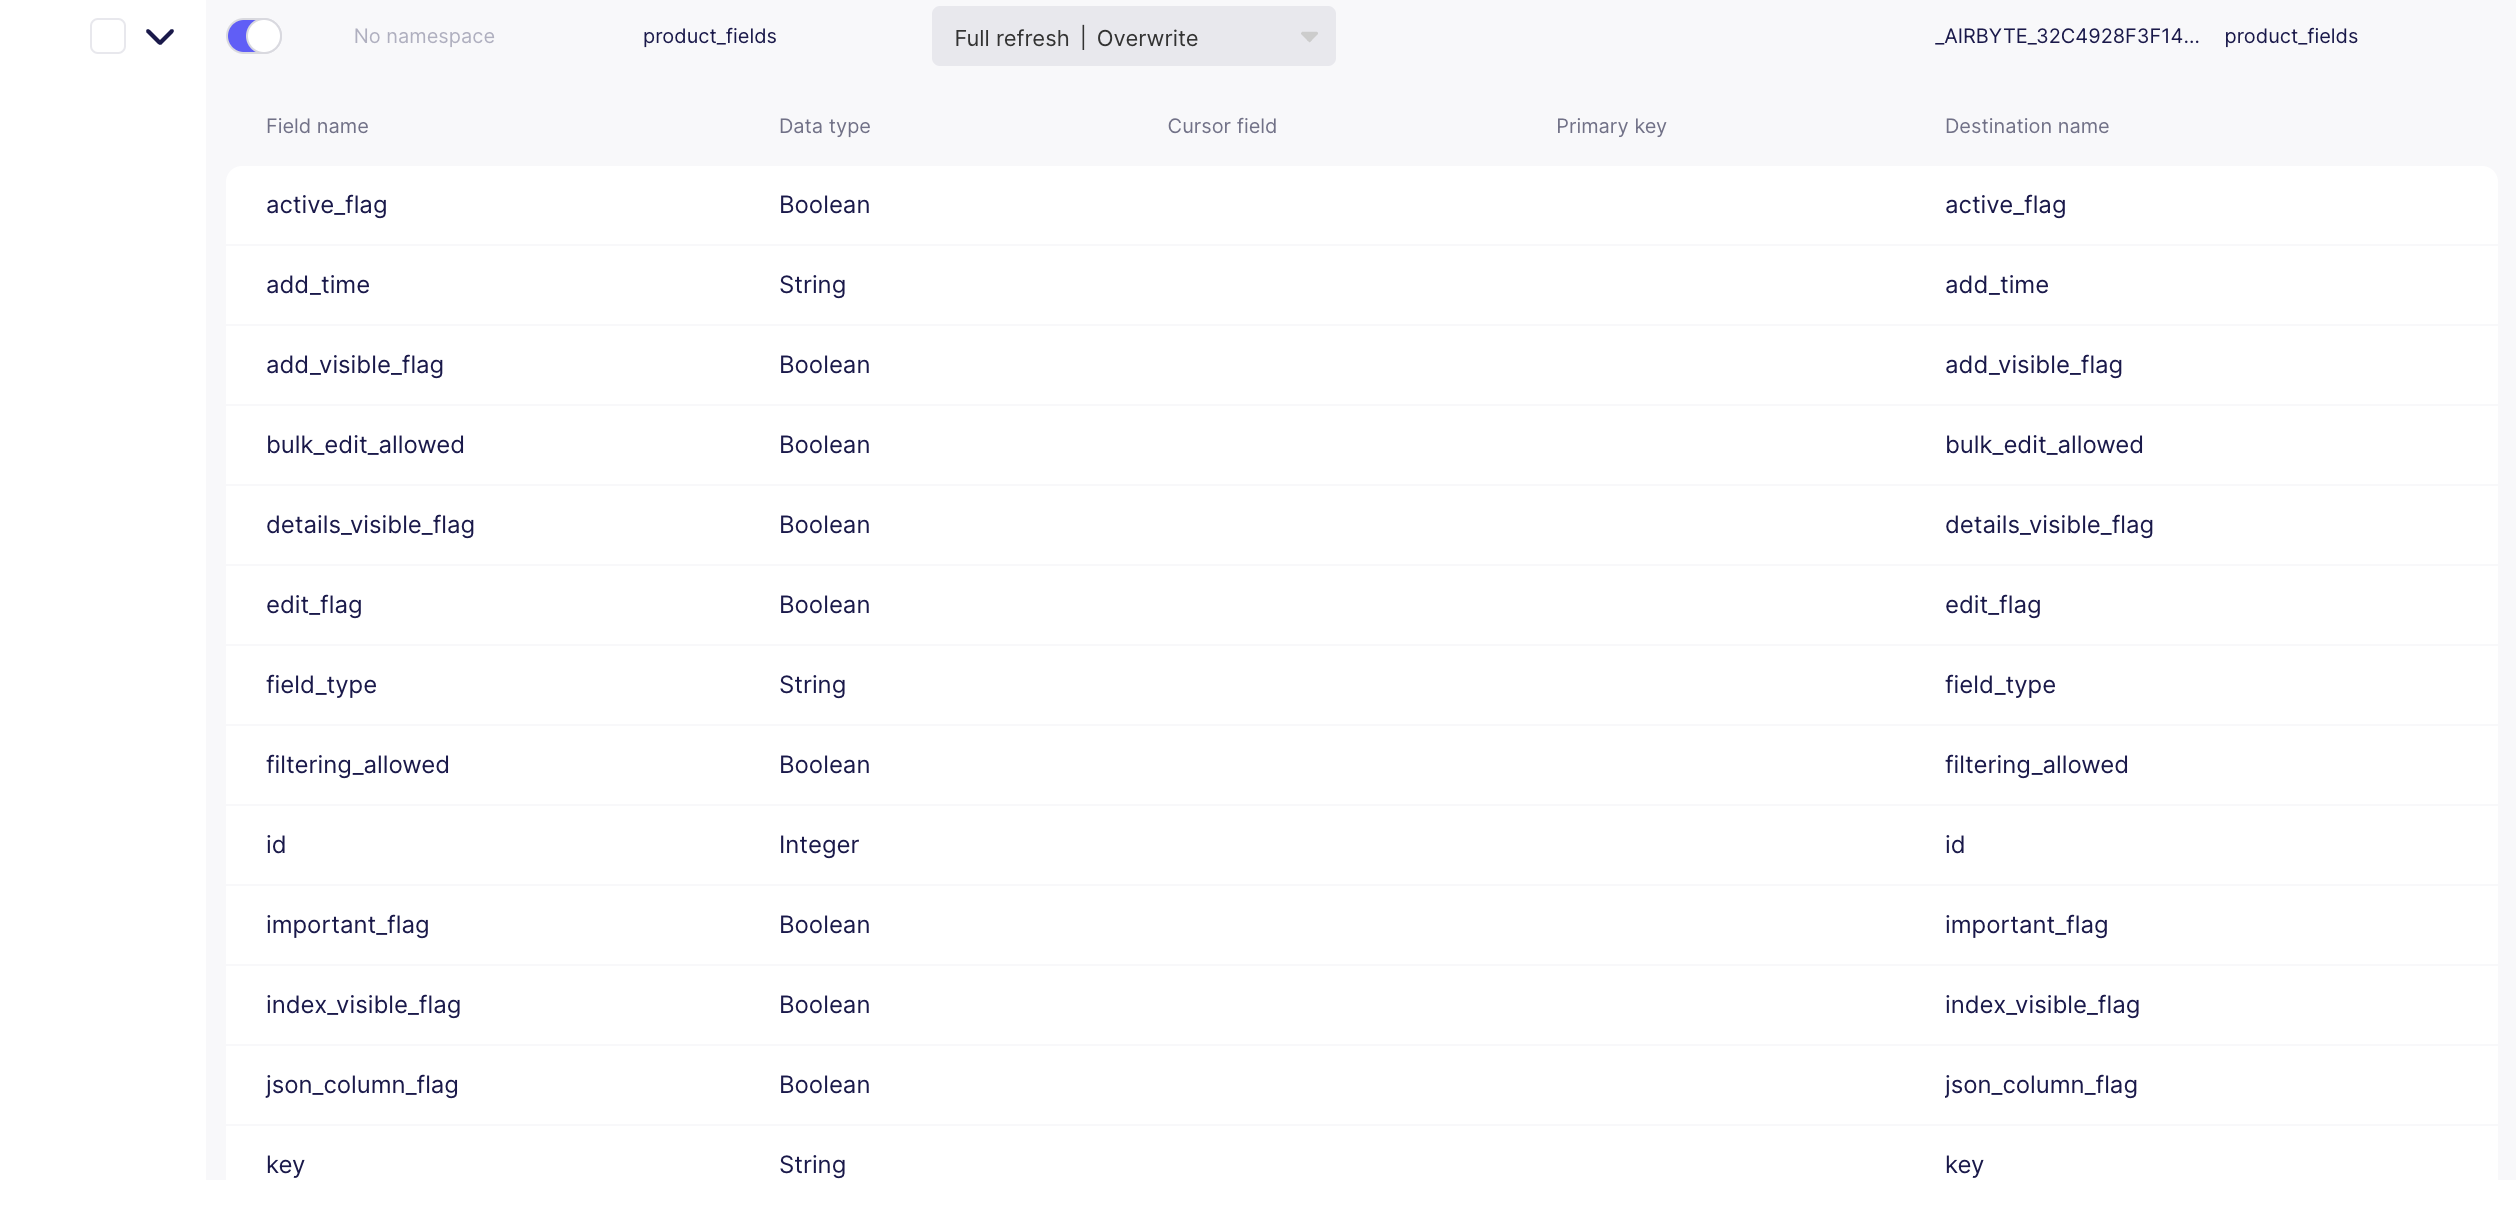Click the No namespace label

click(x=423, y=36)
